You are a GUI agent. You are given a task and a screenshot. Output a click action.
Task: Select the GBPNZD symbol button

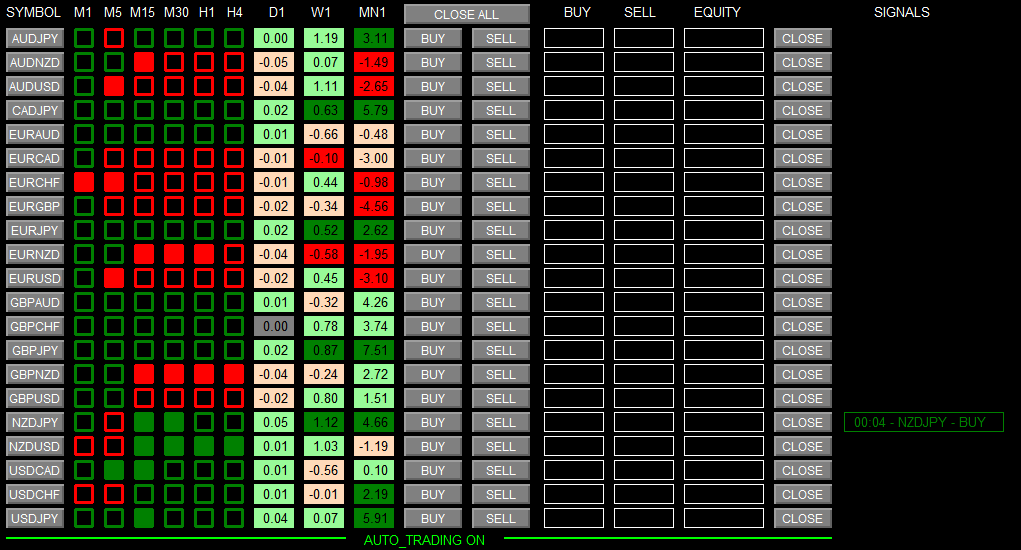(35, 374)
